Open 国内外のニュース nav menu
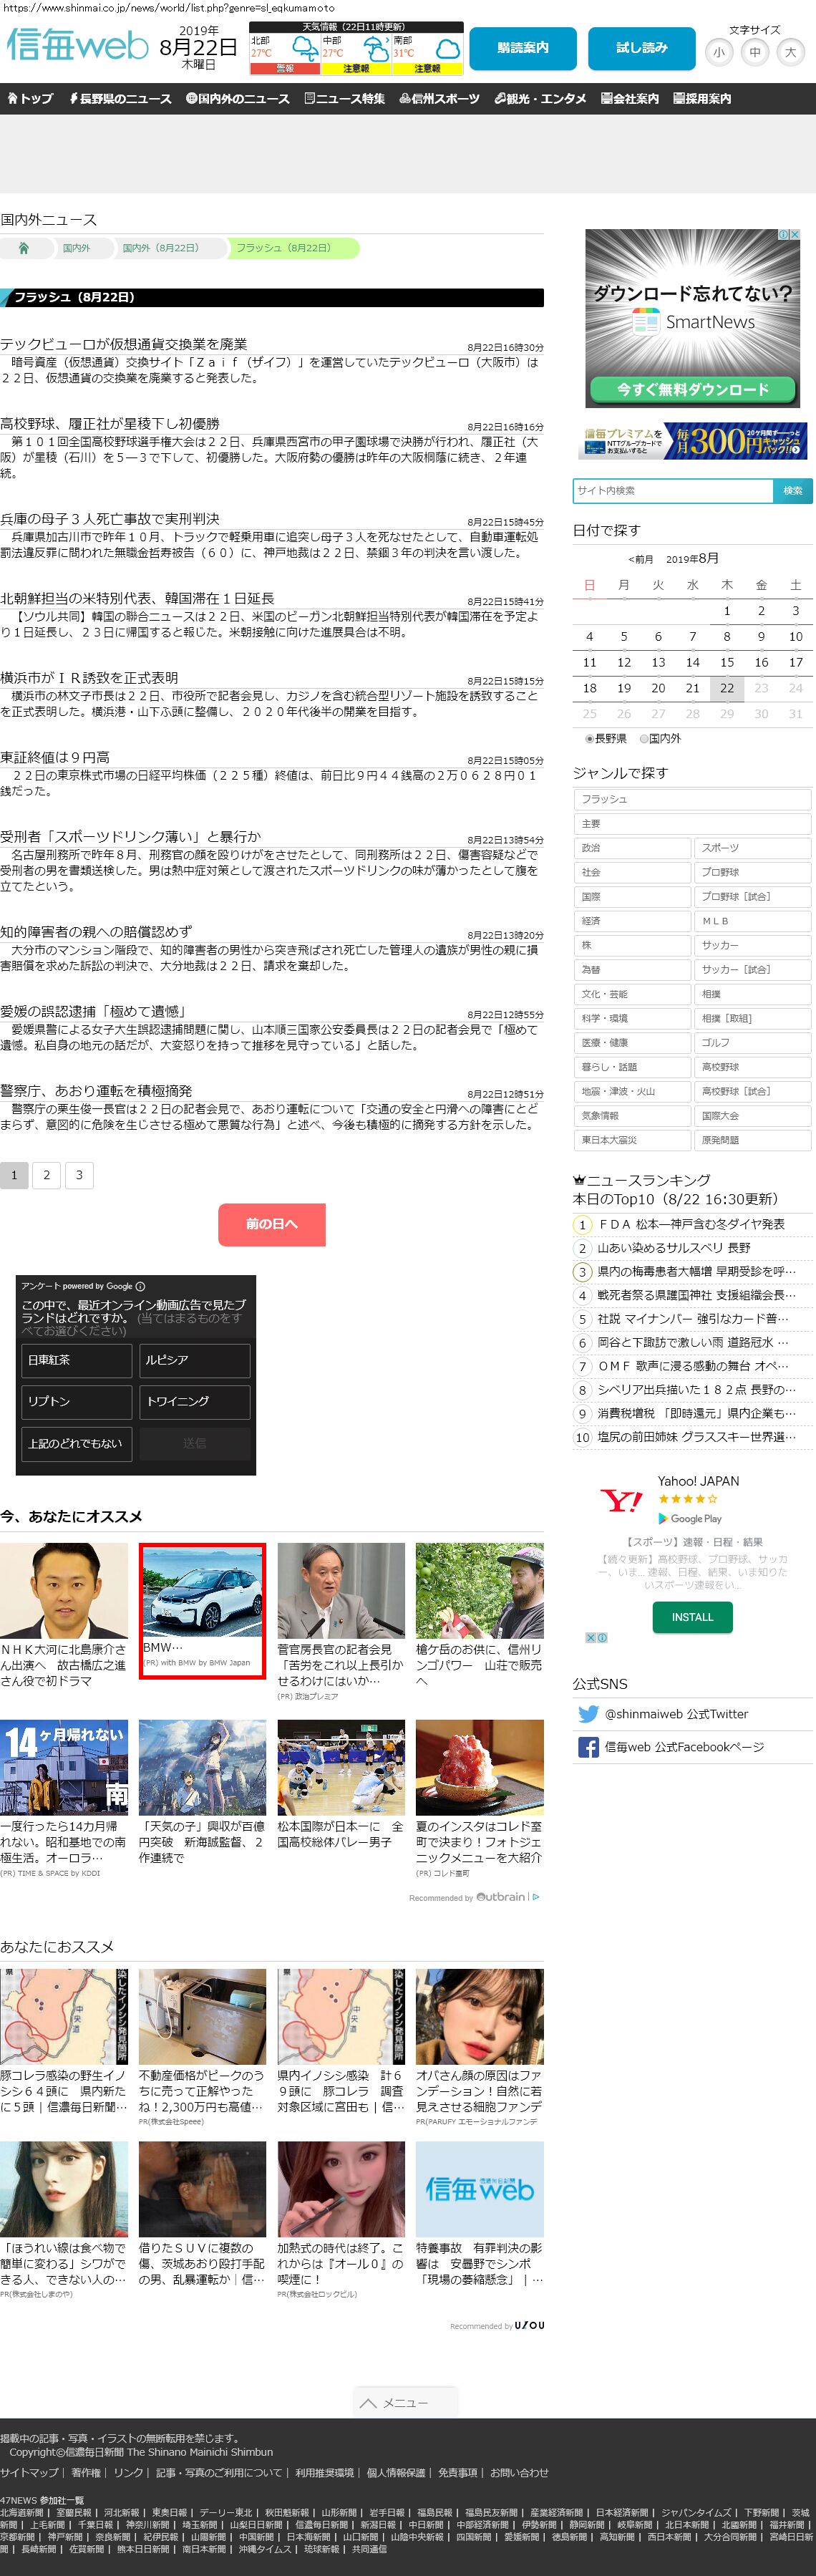The width and height of the screenshot is (816, 2576). (238, 99)
